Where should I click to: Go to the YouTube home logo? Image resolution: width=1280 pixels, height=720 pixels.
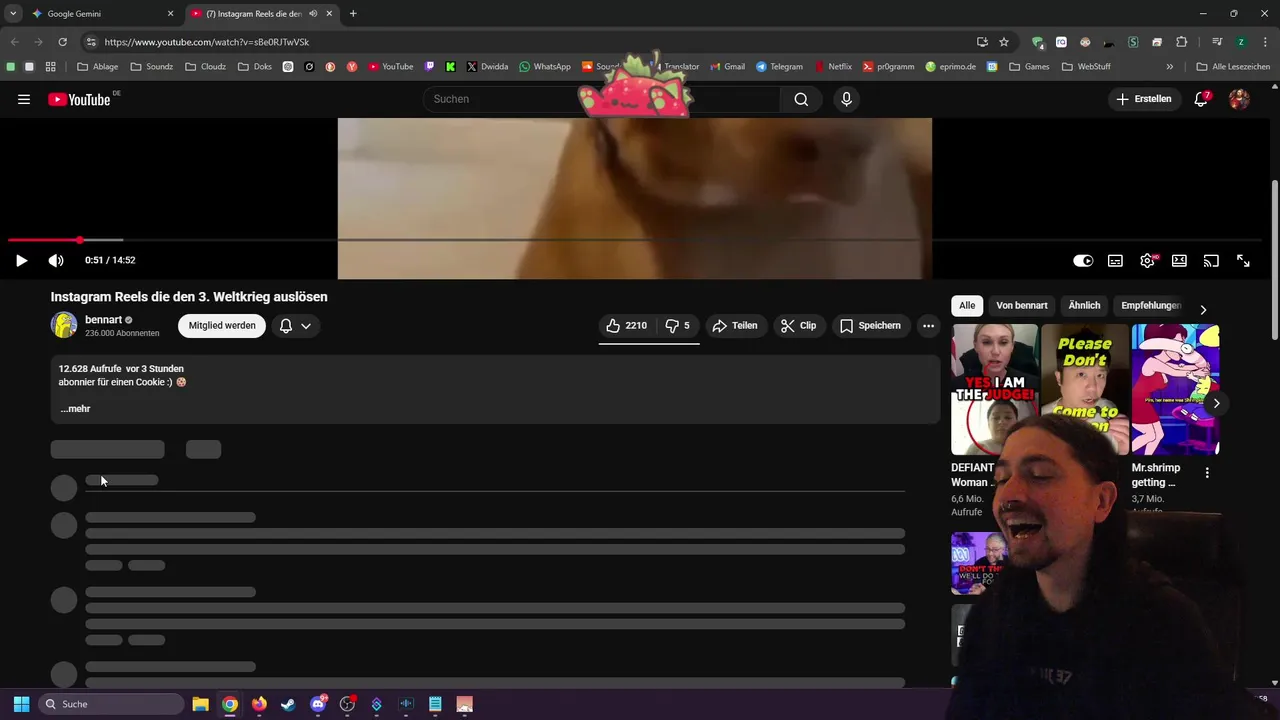pyautogui.click(x=79, y=99)
